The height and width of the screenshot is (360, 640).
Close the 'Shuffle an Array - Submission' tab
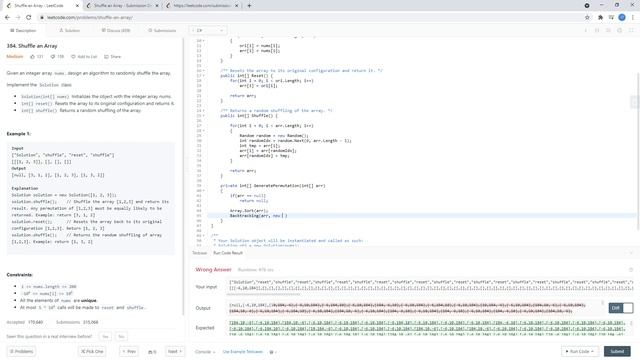pos(157,6)
